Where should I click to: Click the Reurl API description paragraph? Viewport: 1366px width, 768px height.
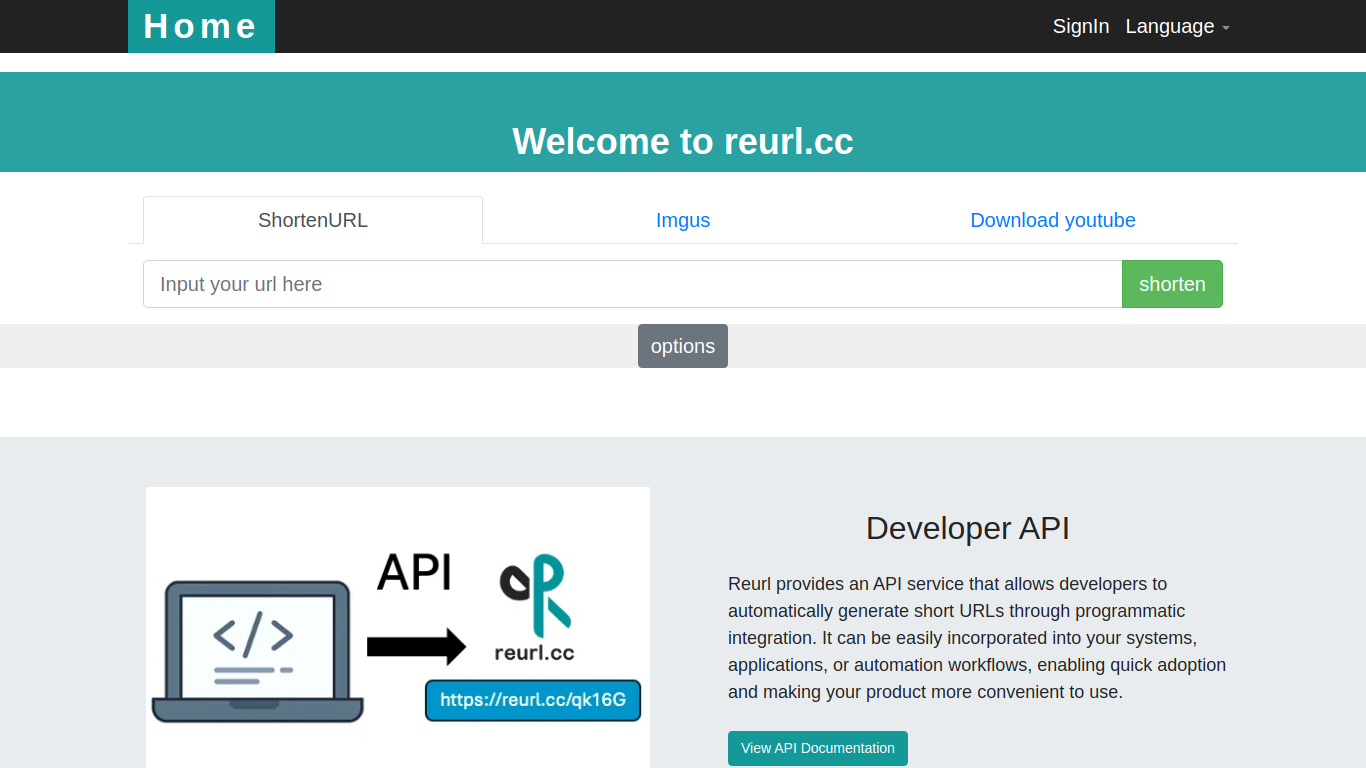pos(978,638)
